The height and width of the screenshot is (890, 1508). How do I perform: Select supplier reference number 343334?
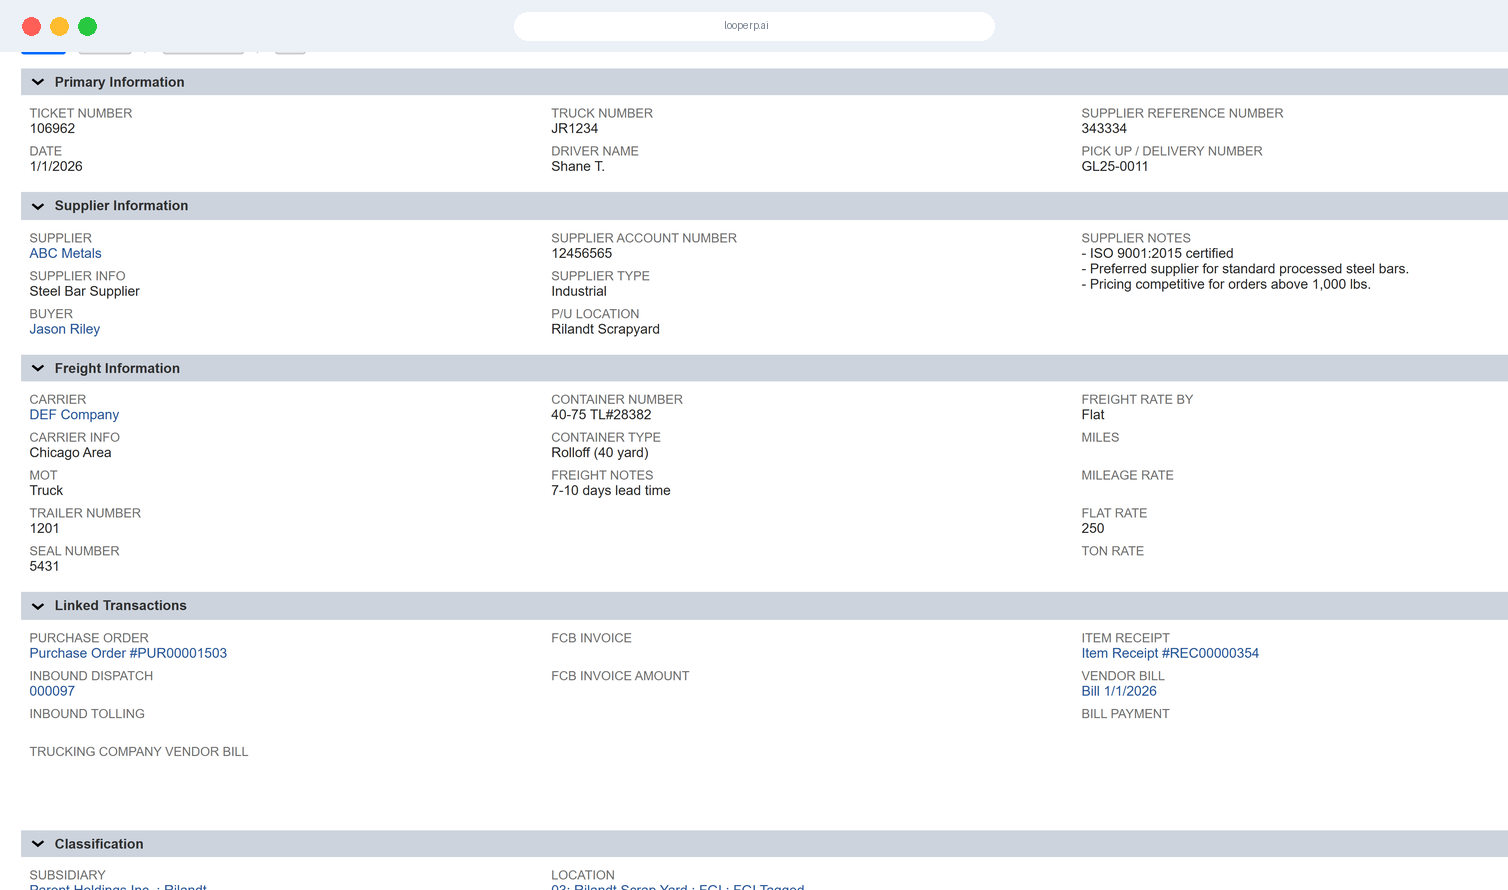1104,129
